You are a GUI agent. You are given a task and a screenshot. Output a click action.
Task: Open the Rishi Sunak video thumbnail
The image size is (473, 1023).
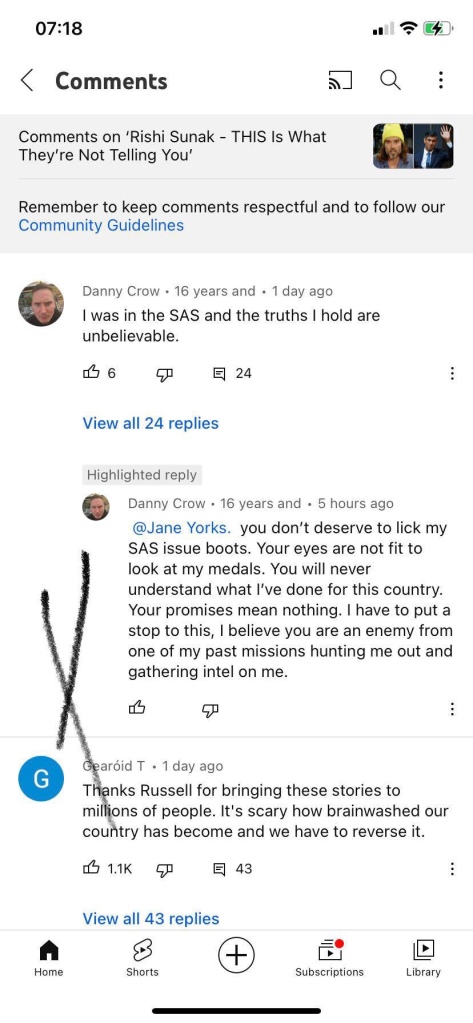coord(414,146)
